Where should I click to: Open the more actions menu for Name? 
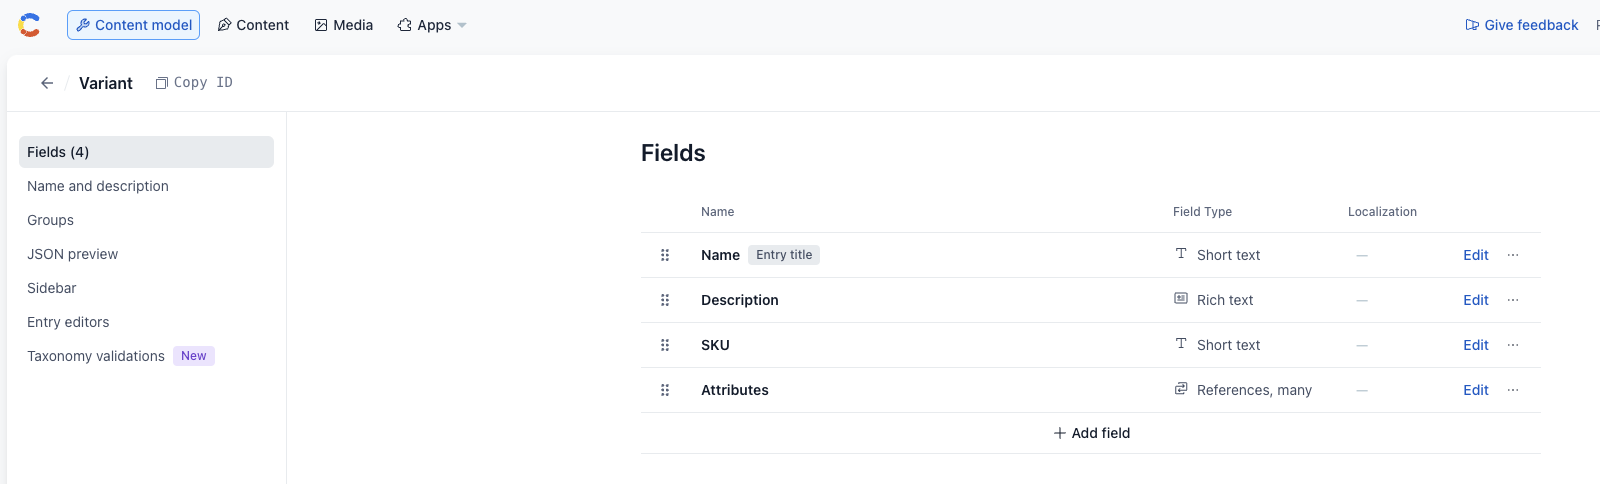1513,255
